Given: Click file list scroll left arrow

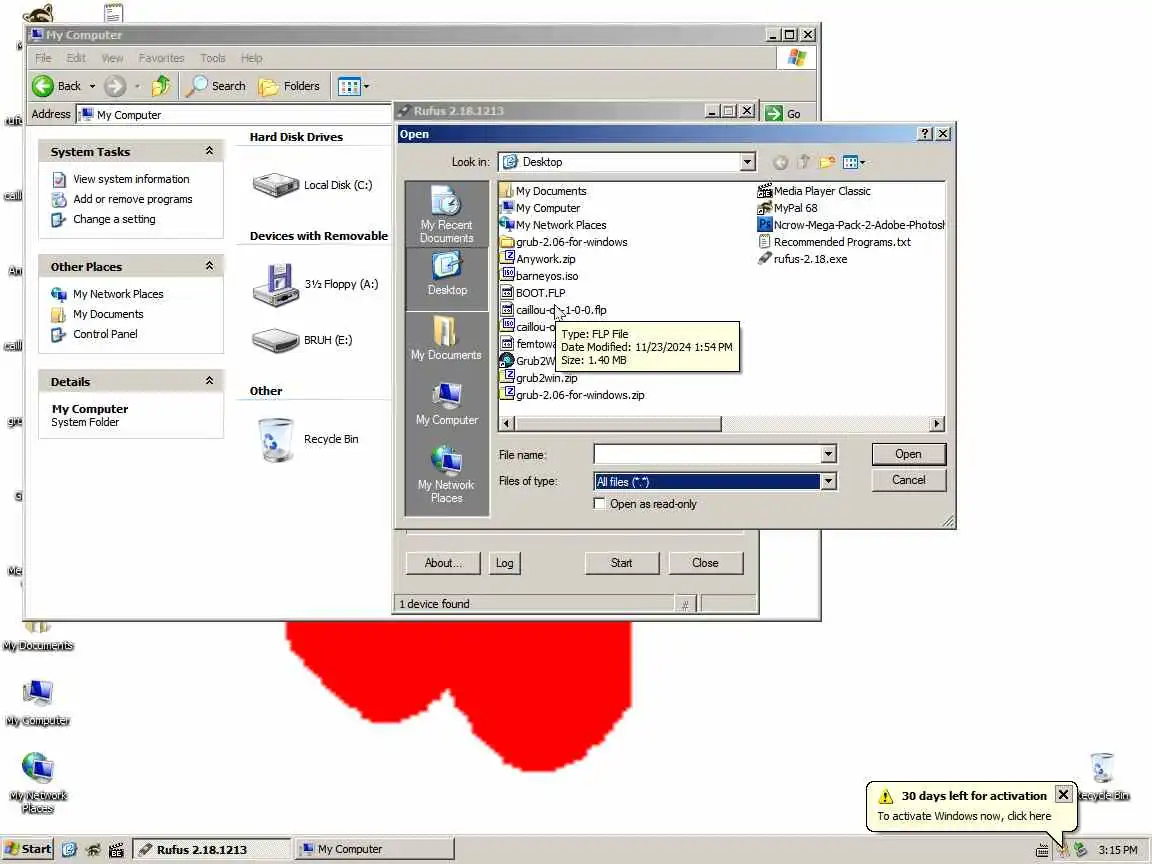Looking at the screenshot, I should (506, 424).
